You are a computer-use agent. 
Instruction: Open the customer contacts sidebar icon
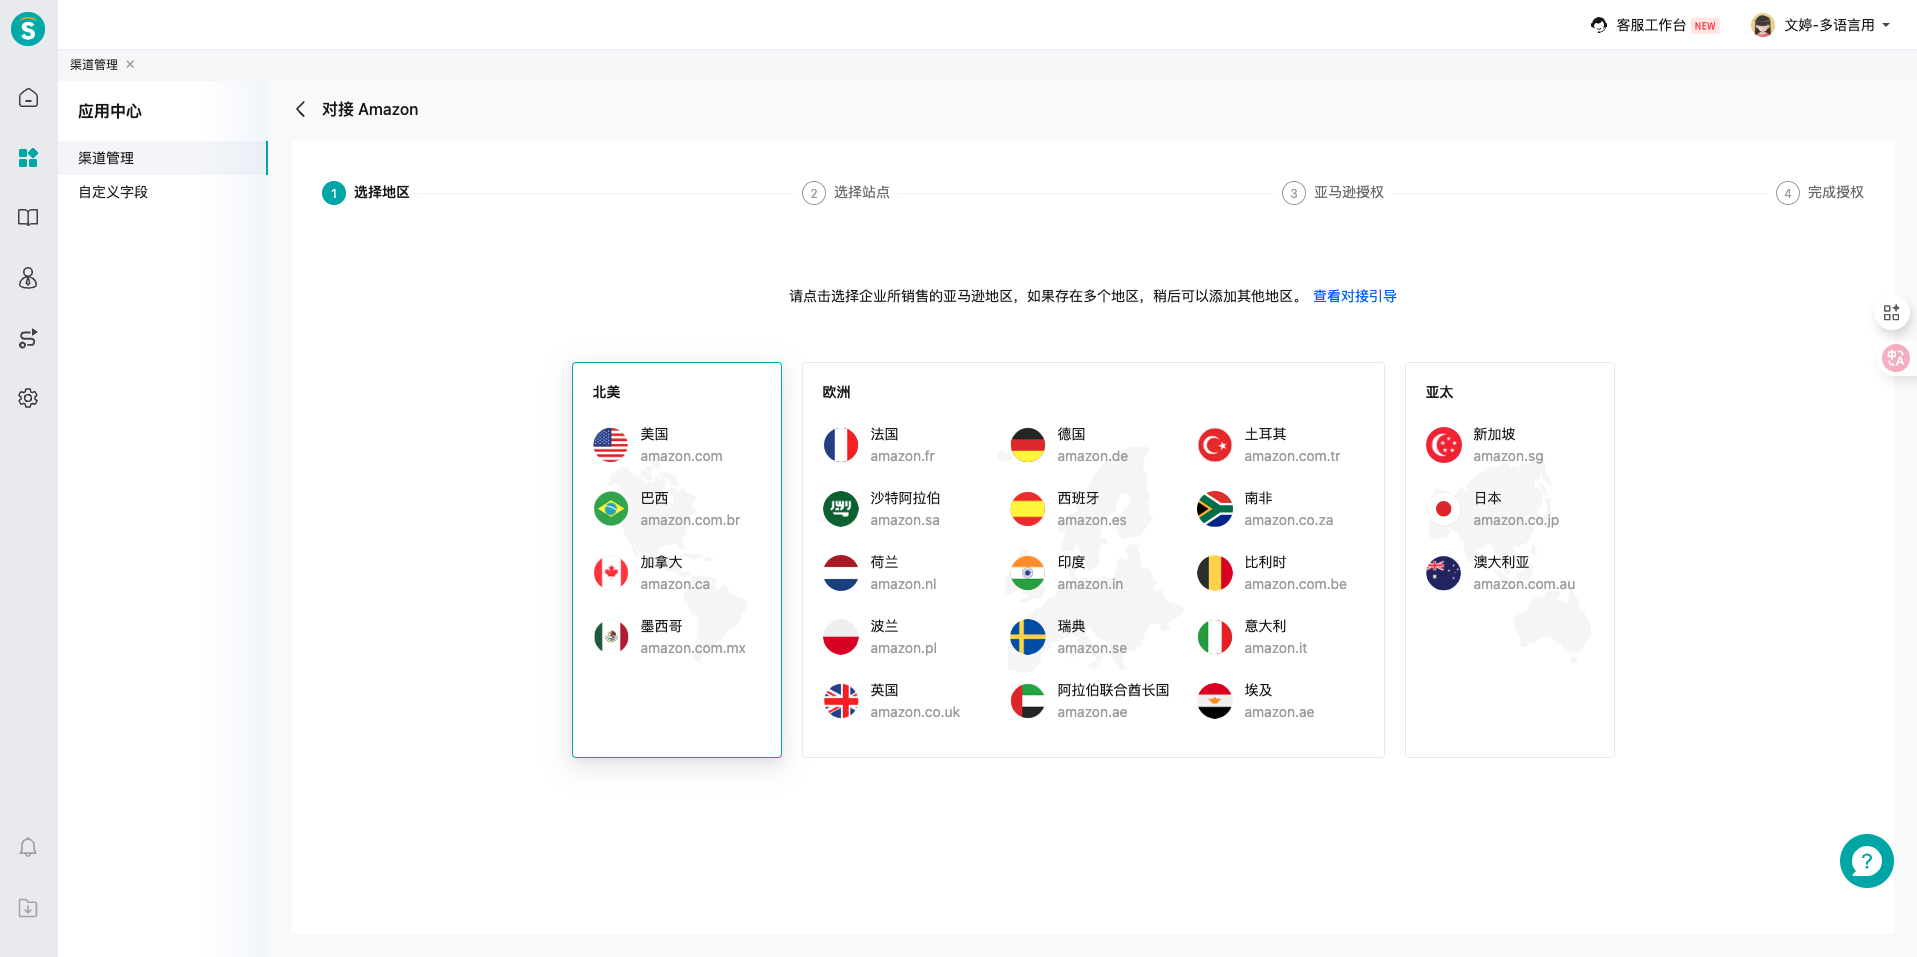[28, 278]
